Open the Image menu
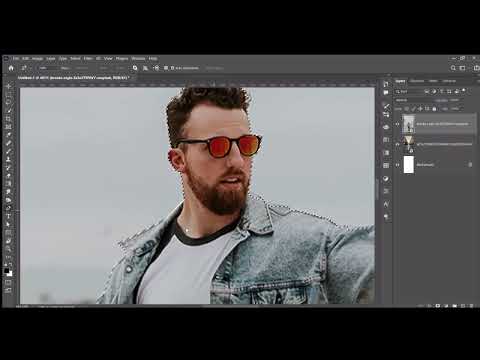The image size is (480, 360). pyautogui.click(x=37, y=58)
